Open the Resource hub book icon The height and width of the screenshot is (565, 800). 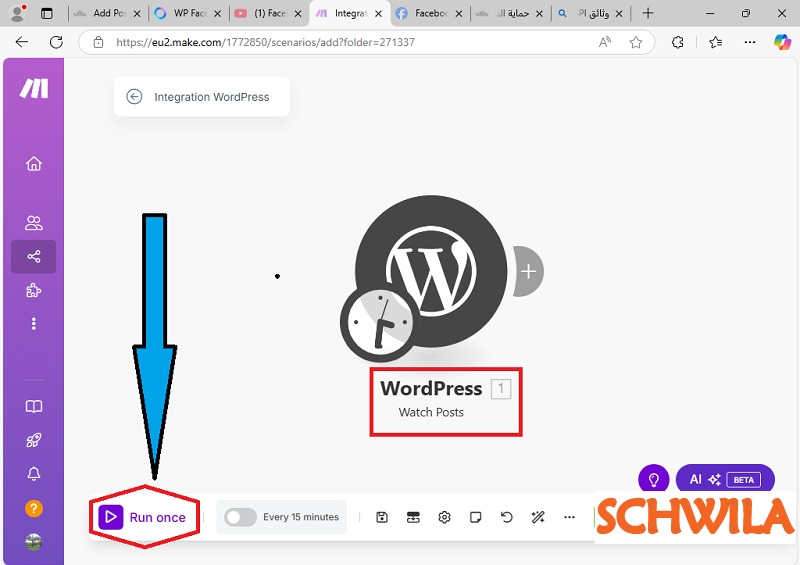(x=34, y=406)
